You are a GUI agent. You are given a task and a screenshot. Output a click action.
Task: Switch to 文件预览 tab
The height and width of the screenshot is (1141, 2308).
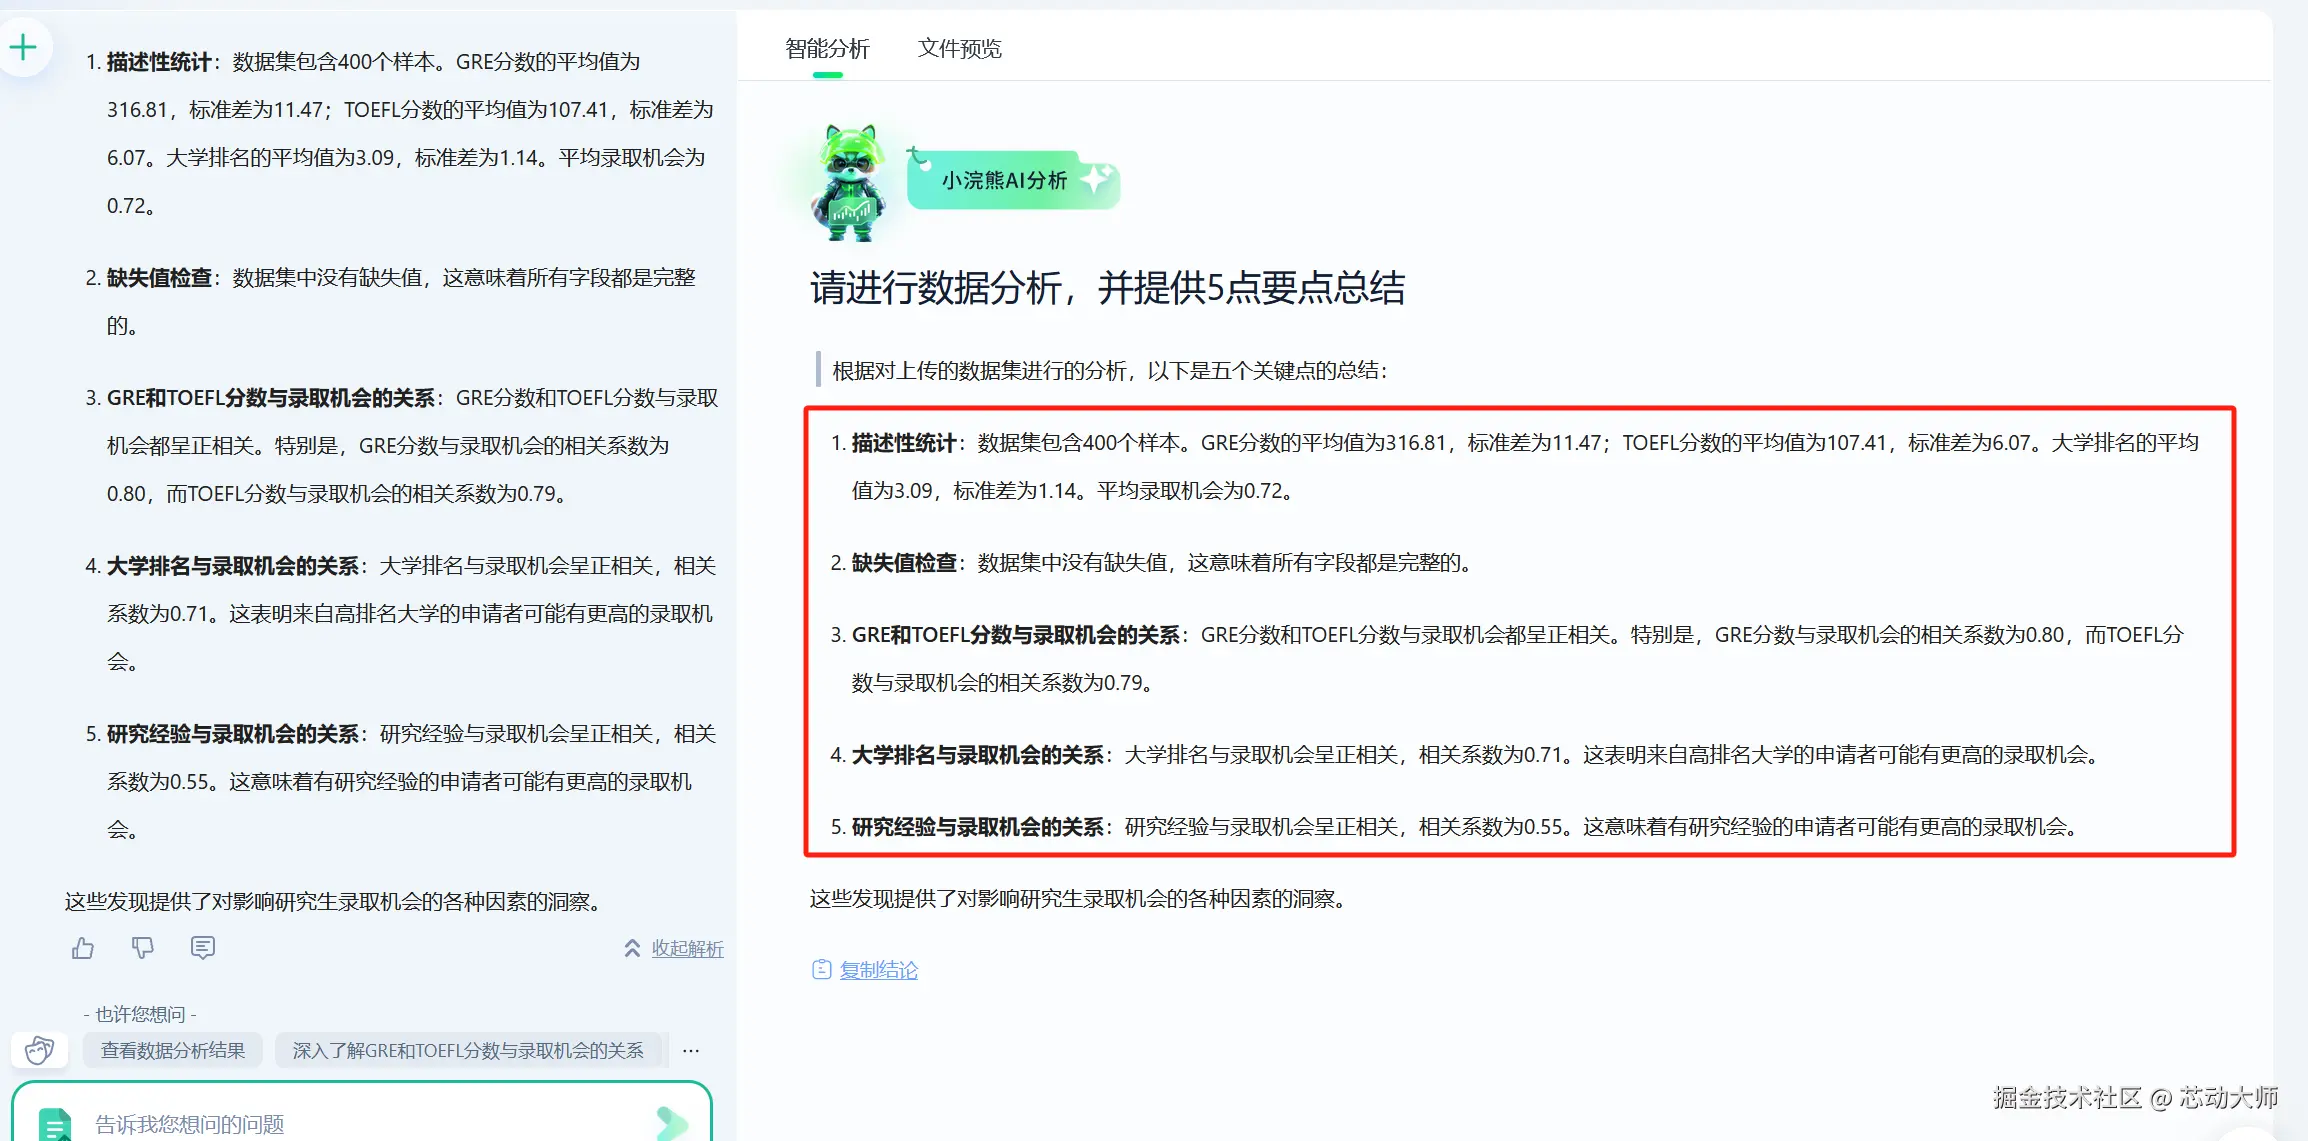coord(959,48)
